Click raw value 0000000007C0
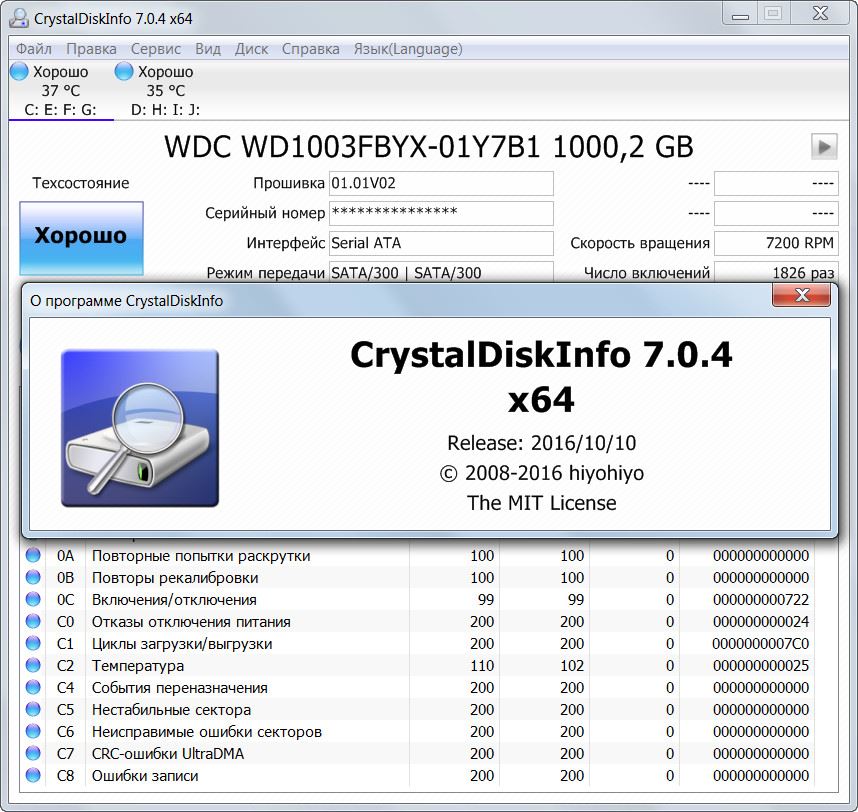The image size is (858, 812). pyautogui.click(x=761, y=643)
